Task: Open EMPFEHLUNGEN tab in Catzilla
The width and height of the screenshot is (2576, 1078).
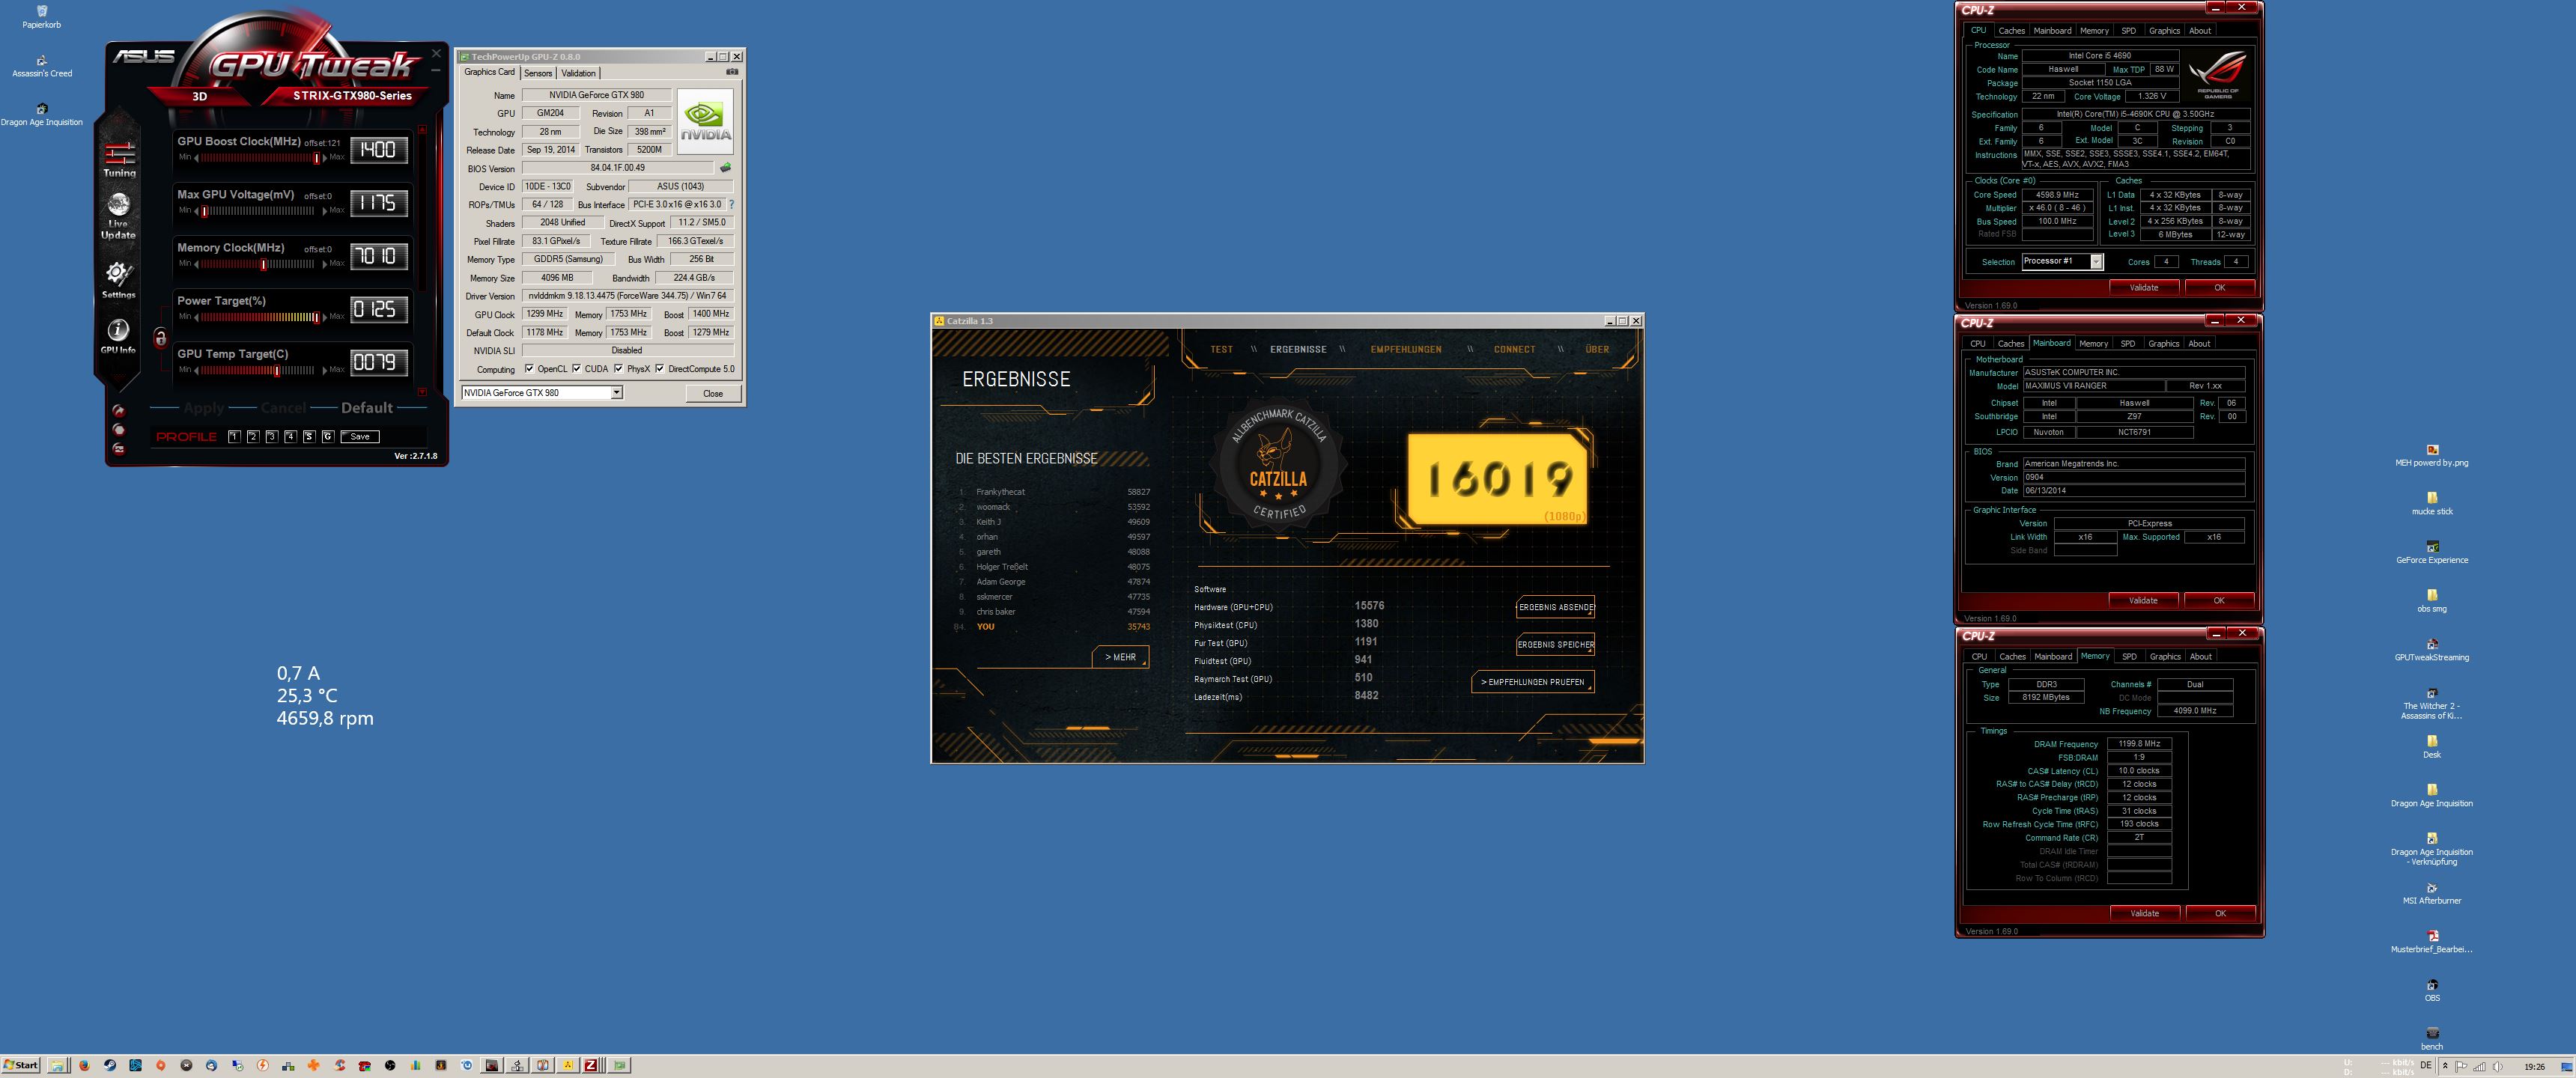Action: [x=1406, y=349]
